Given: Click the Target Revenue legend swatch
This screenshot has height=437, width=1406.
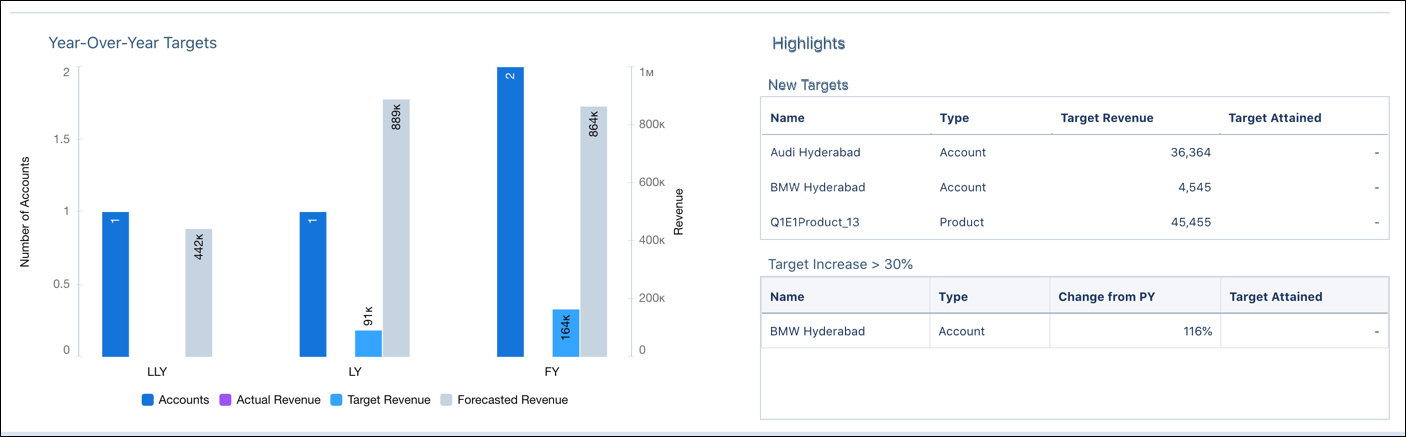Looking at the screenshot, I should point(337,400).
